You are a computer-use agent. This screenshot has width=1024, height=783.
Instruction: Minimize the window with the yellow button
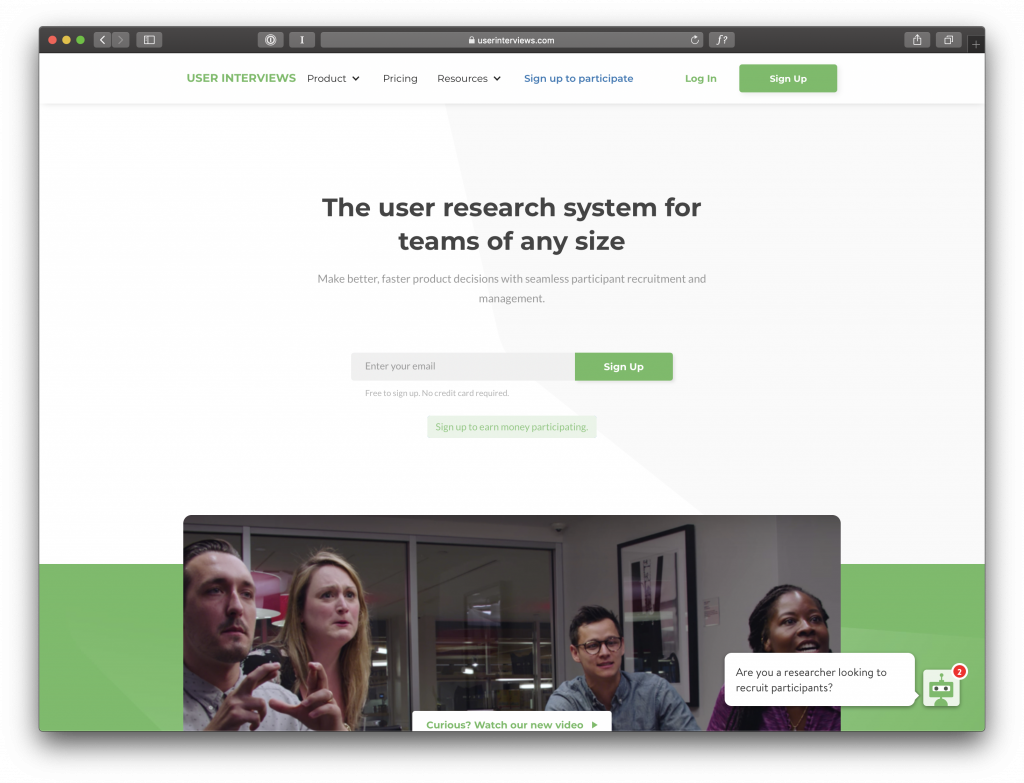66,40
